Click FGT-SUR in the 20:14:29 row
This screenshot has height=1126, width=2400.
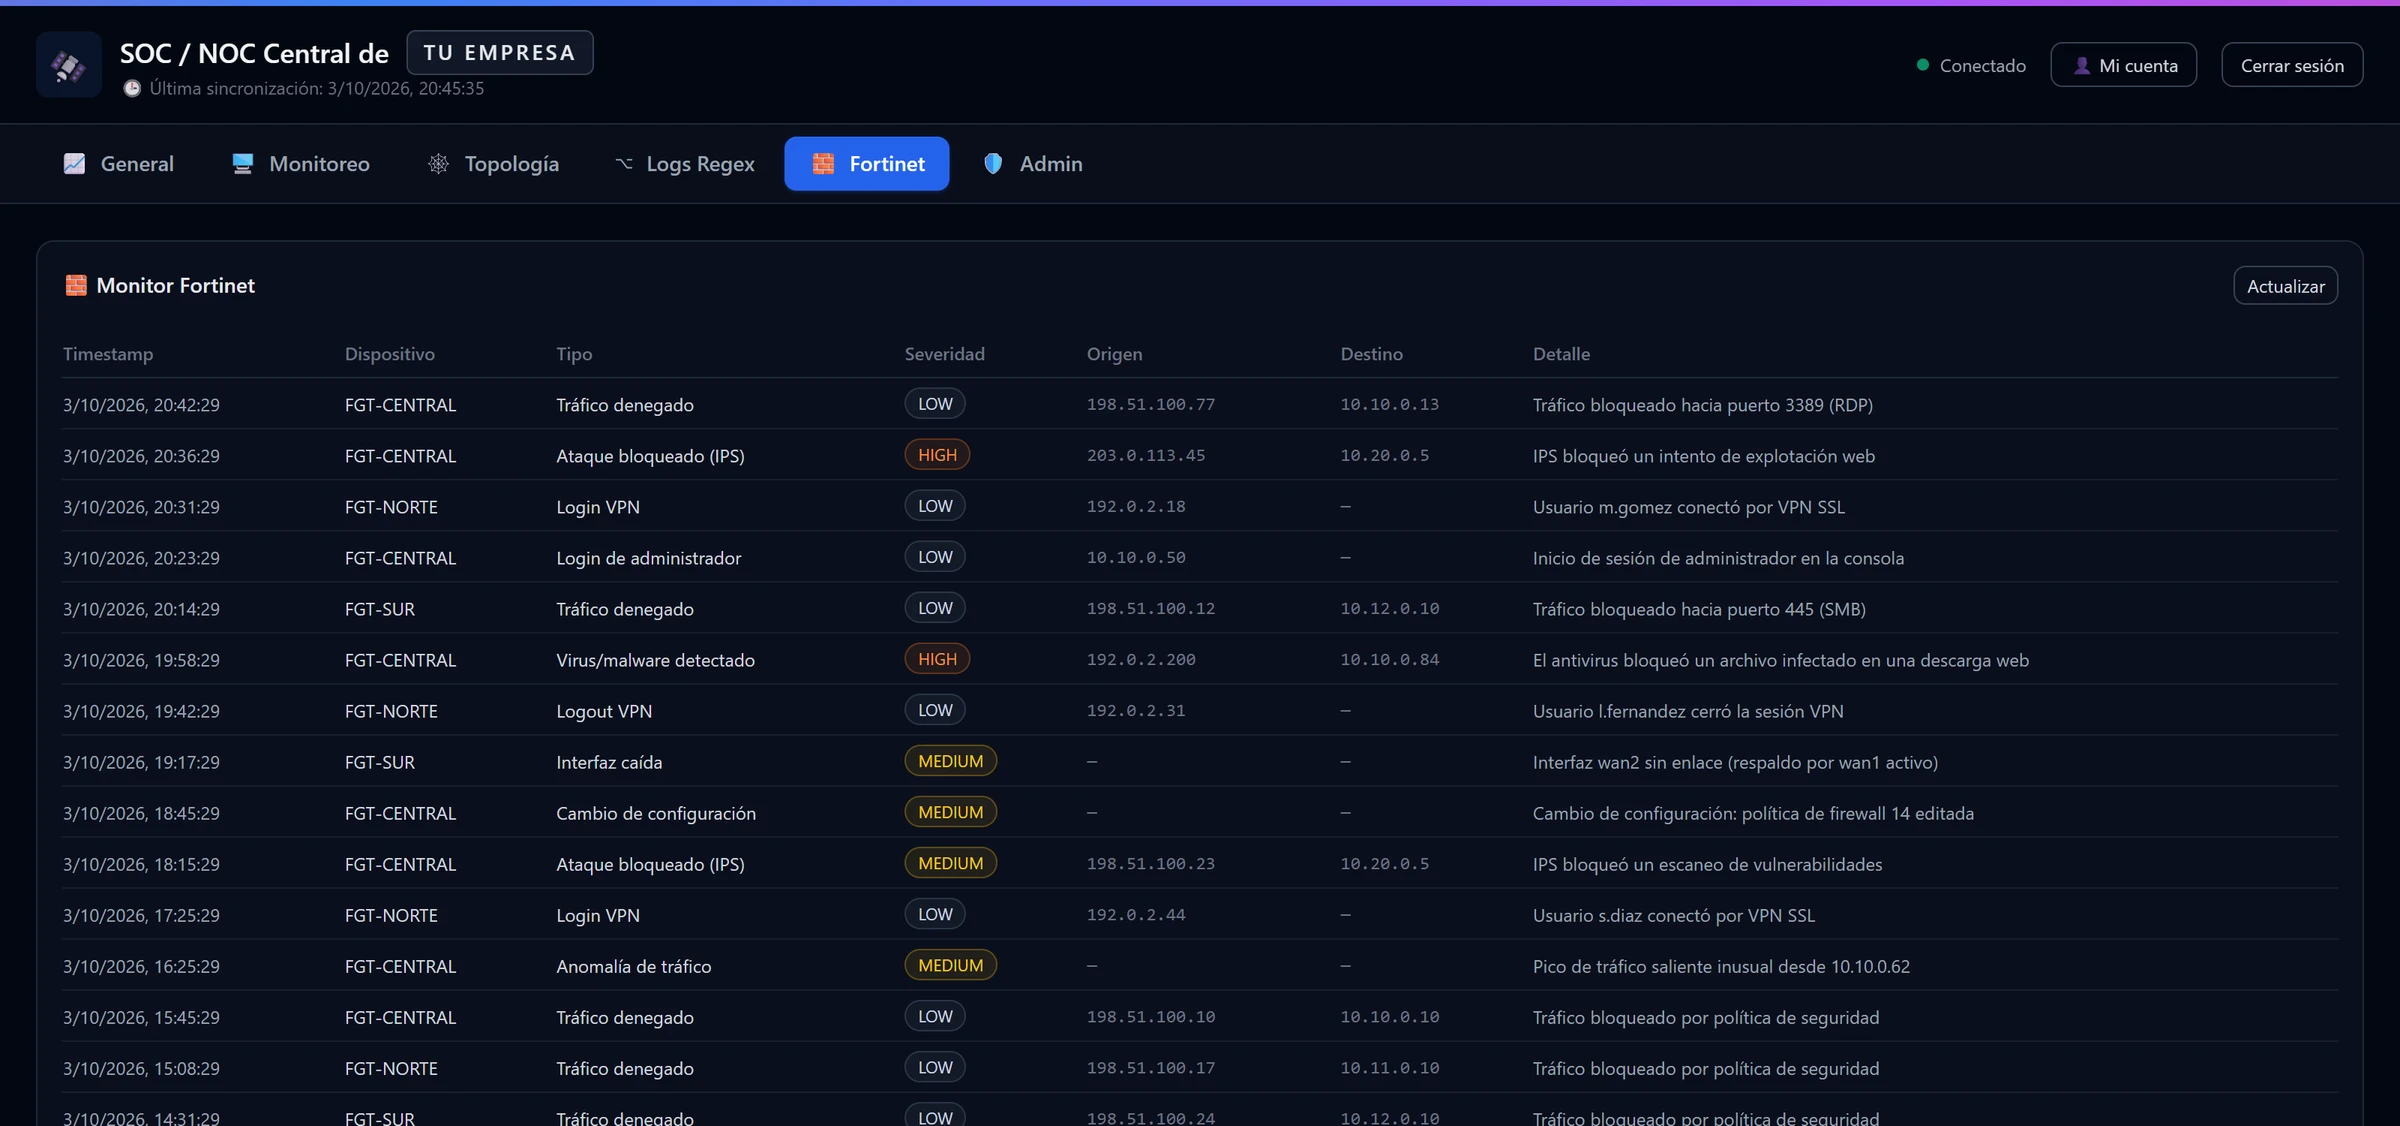[x=380, y=609]
